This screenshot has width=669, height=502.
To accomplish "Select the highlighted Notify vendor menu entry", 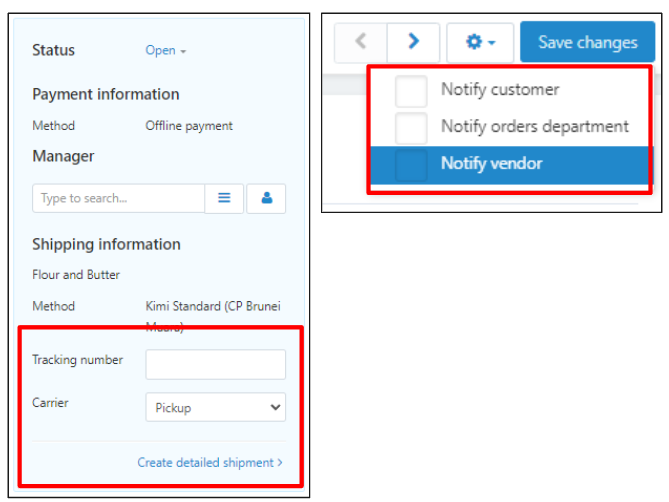I will click(x=490, y=164).
